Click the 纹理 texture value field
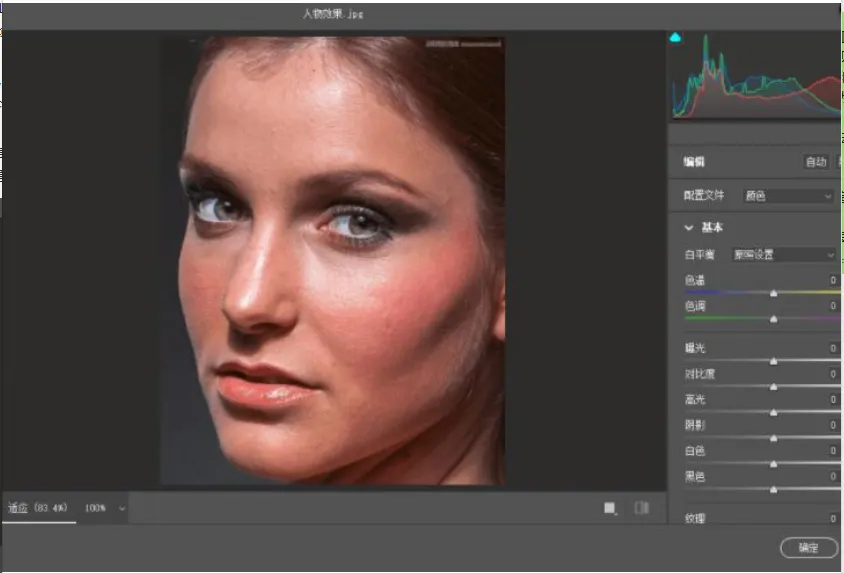This screenshot has width=844, height=573. point(832,518)
